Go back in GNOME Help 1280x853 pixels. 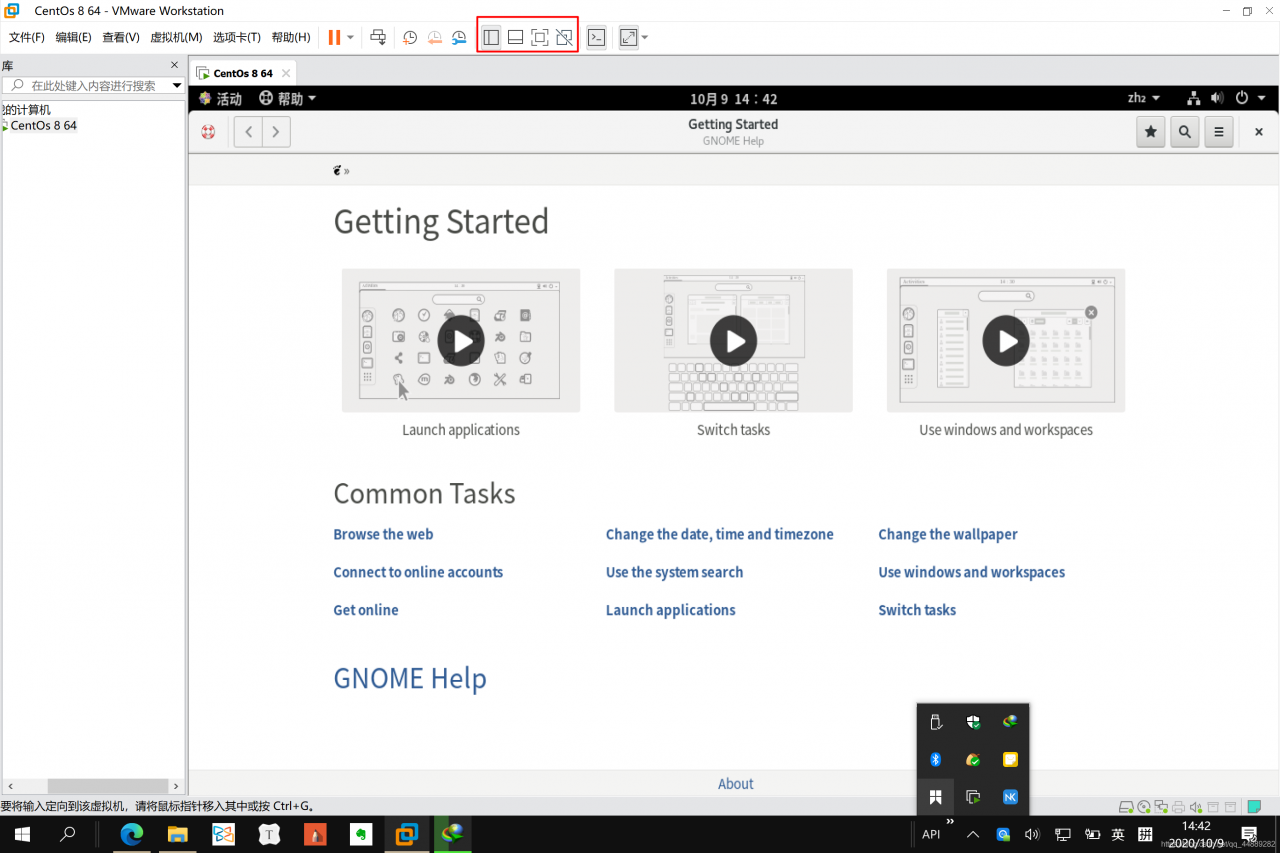click(248, 132)
